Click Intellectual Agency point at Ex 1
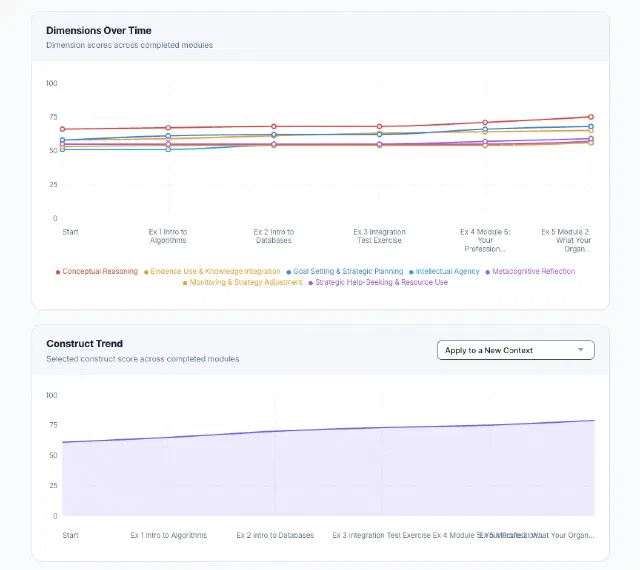Viewport: 640px width, 570px height. [168, 149]
